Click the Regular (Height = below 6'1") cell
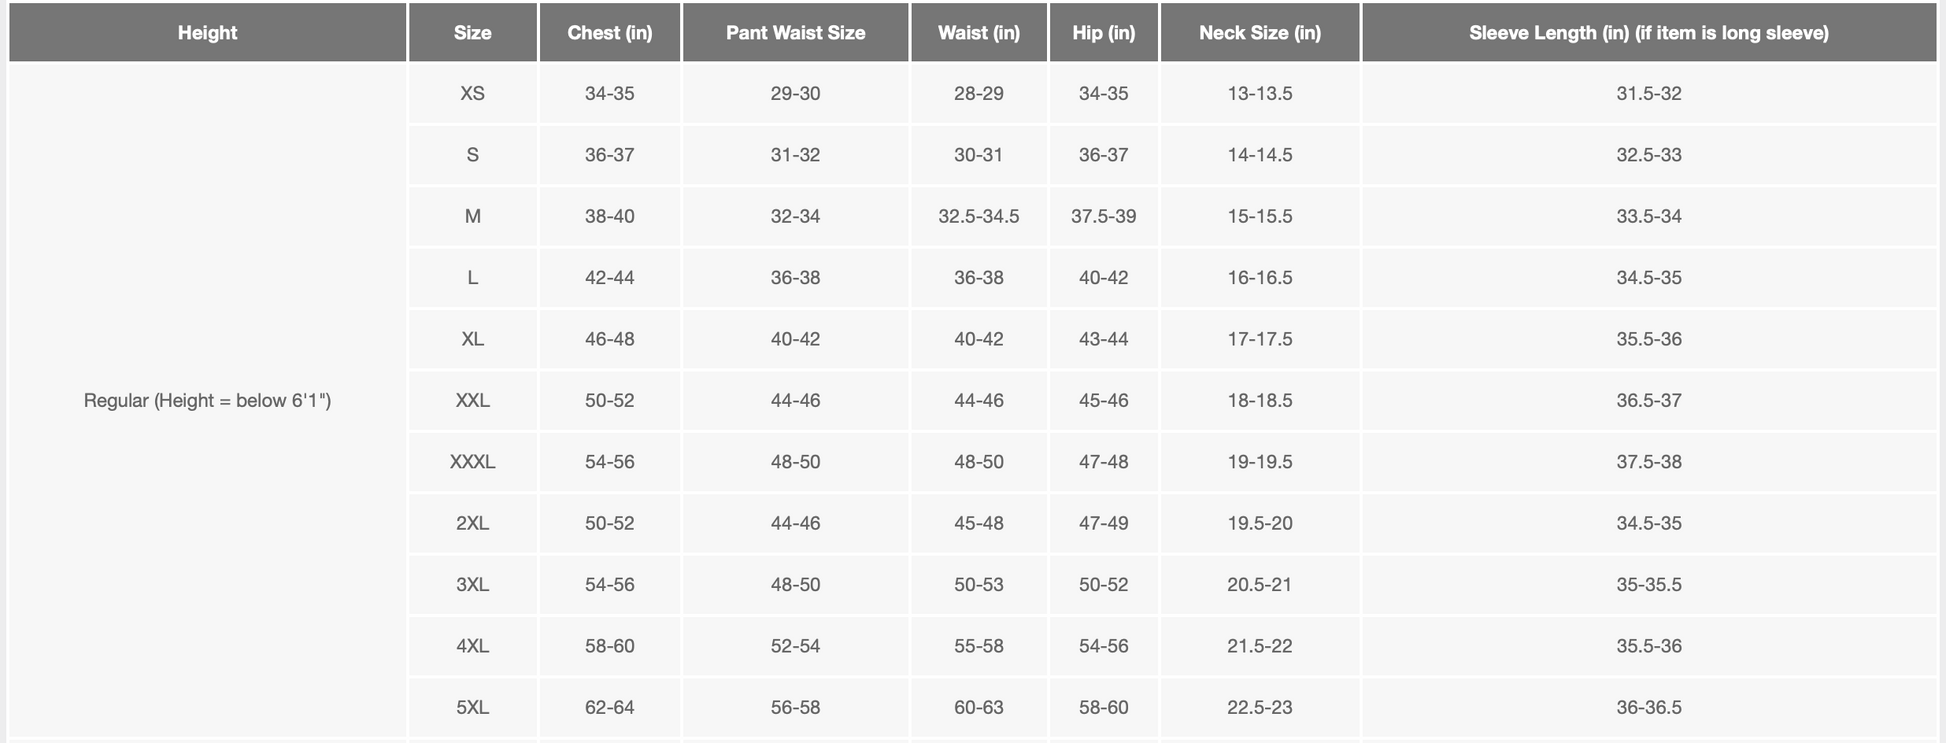 pos(207,401)
